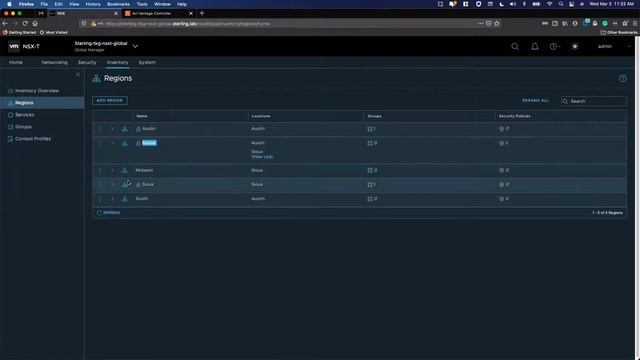This screenshot has height=360, width=640.
Task: Open the Global Manager site switcher dropdown
Action: (135, 47)
